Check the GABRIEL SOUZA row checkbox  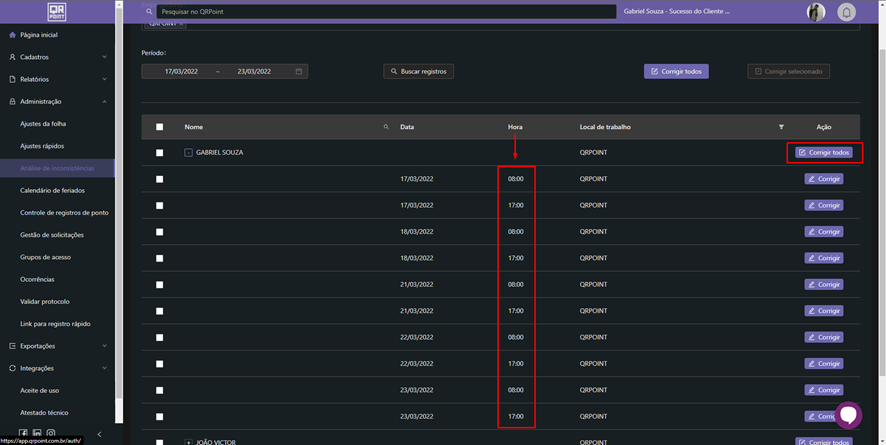159,153
